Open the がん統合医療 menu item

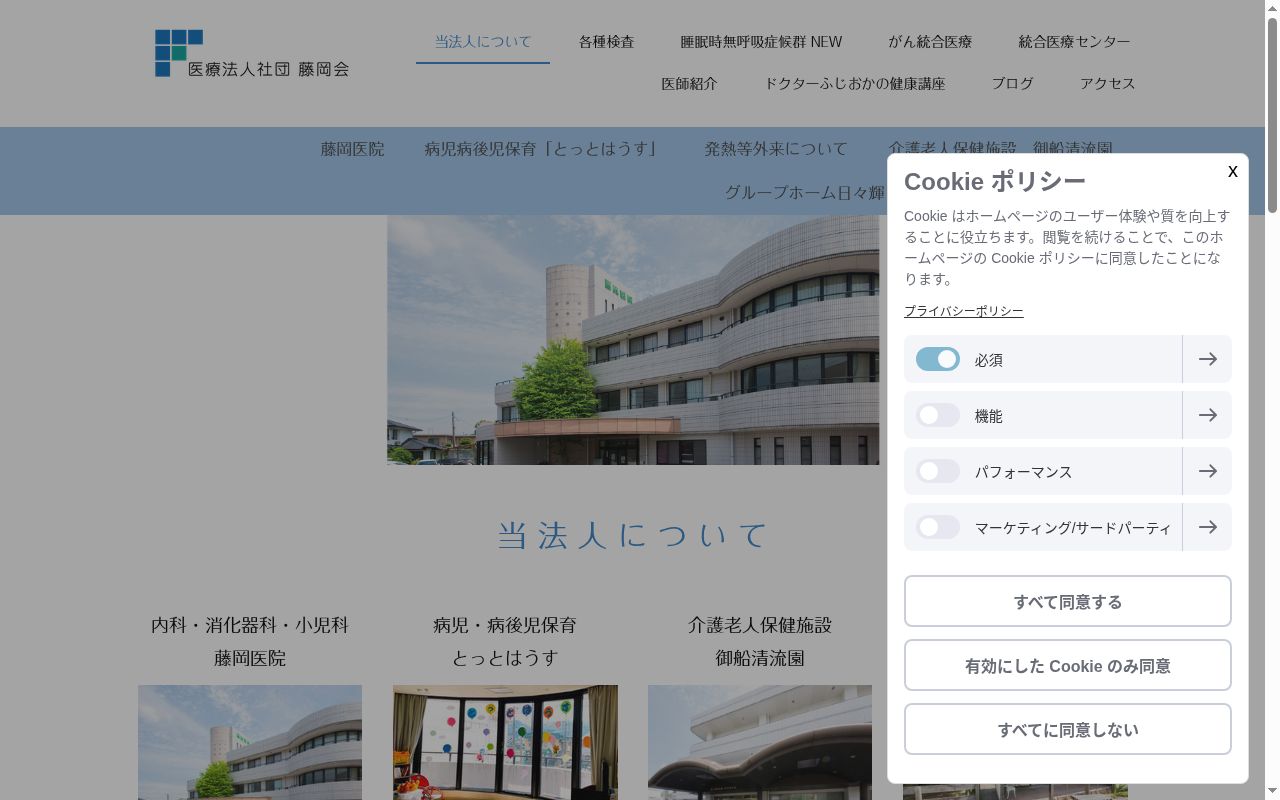tap(930, 42)
